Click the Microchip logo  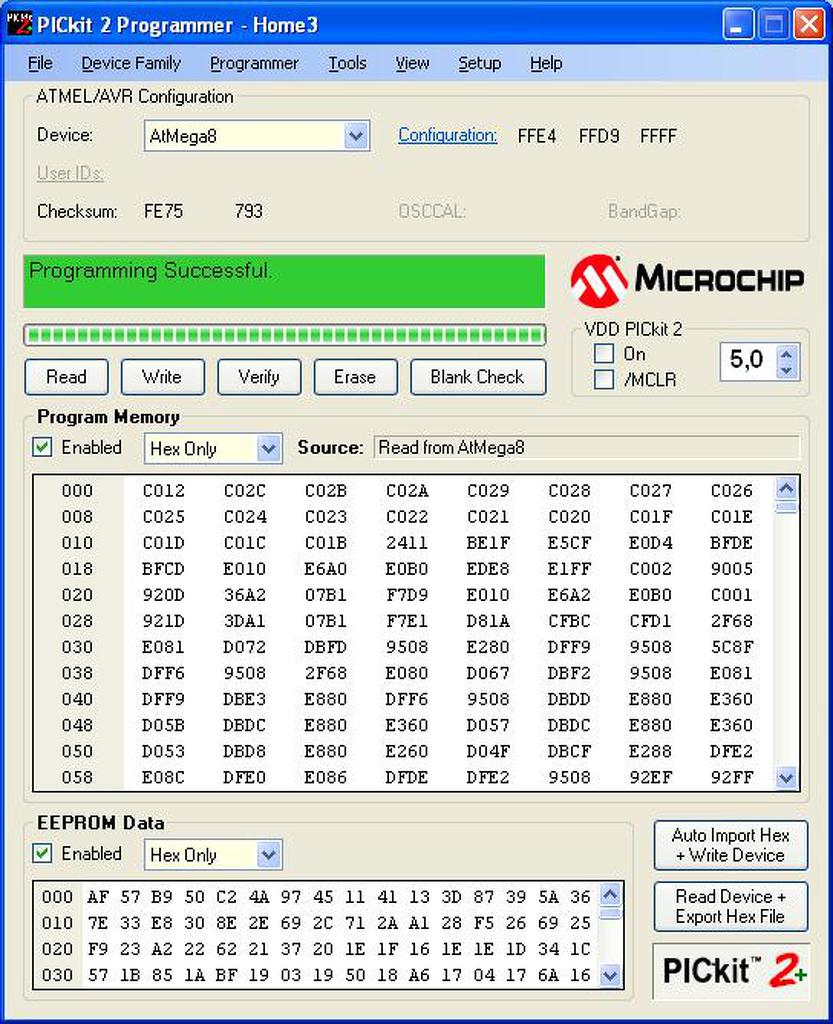click(x=687, y=281)
